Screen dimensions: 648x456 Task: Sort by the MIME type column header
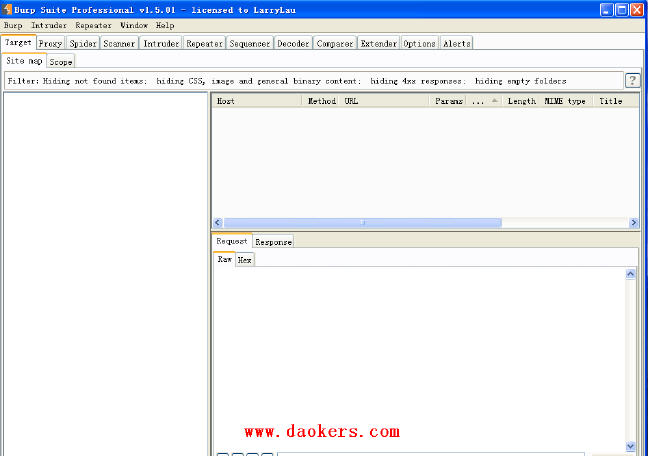click(567, 101)
